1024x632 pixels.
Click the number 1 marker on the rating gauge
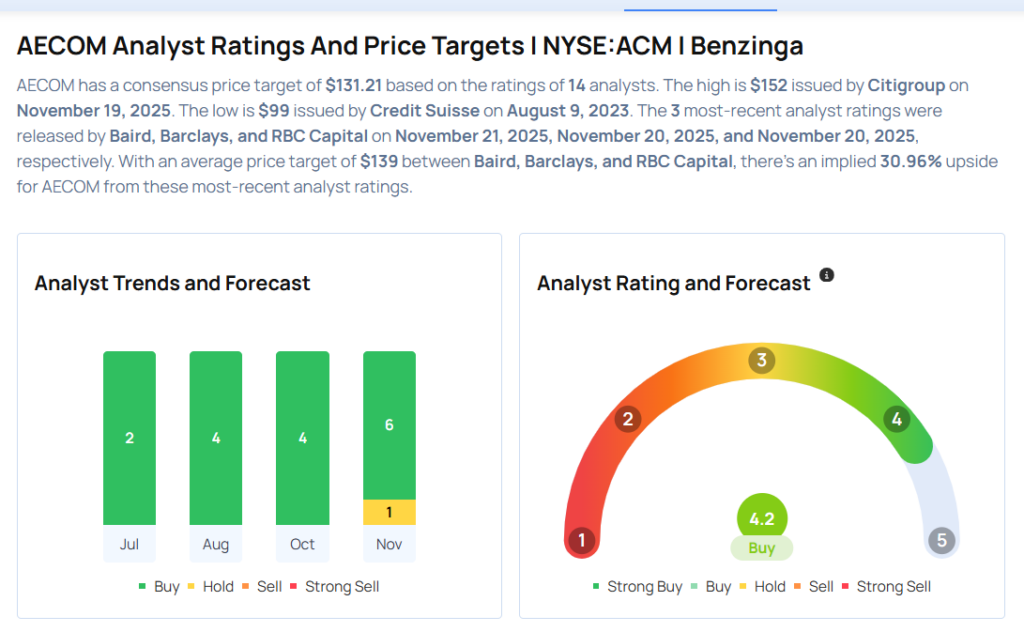[581, 542]
